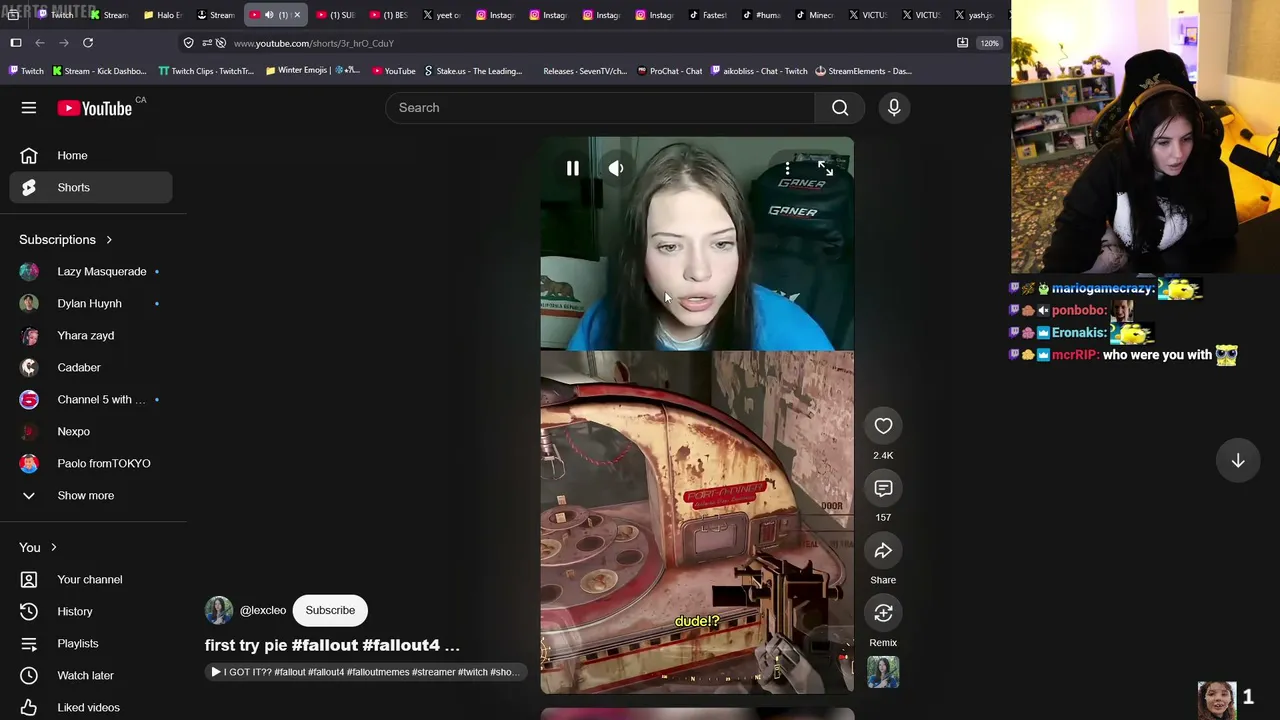Open Your channel
Viewport: 1280px width, 720px height.
[91, 580]
